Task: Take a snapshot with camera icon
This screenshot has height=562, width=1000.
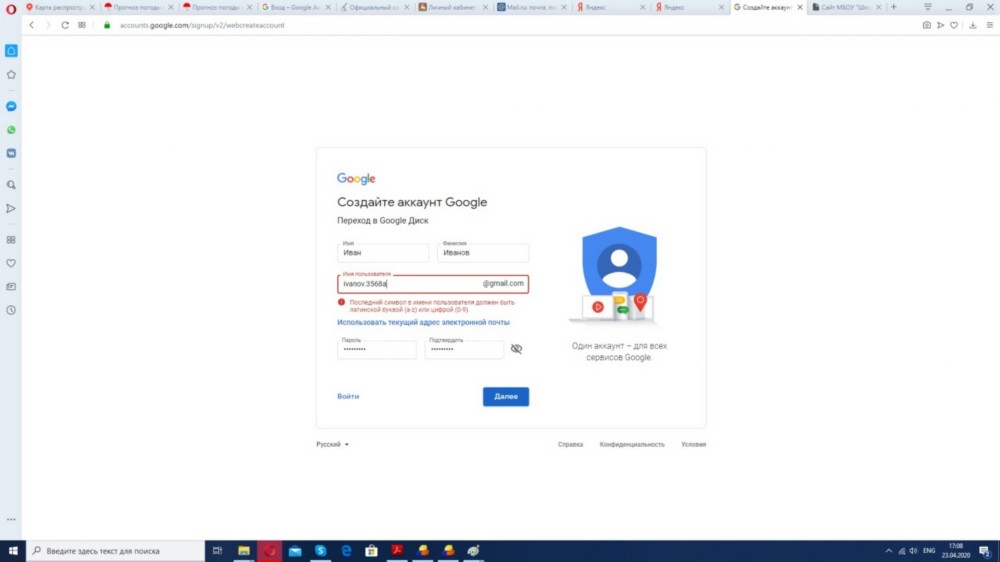Action: pos(926,25)
